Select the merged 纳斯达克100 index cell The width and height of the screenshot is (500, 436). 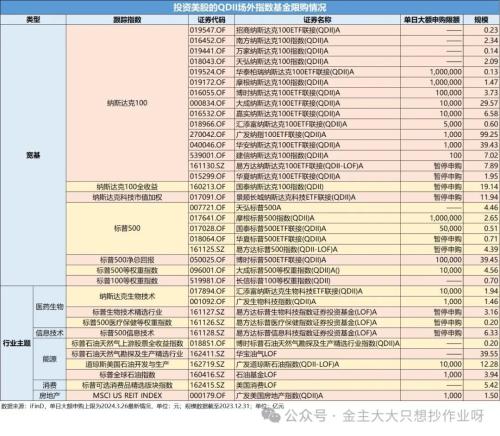[x=127, y=103]
